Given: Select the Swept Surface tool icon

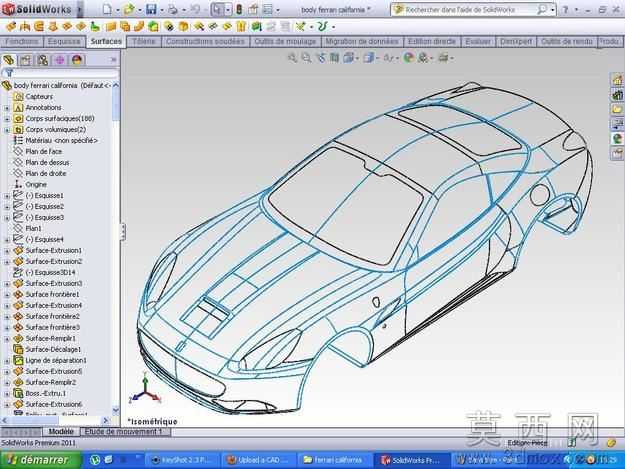Looking at the screenshot, I should [x=39, y=27].
